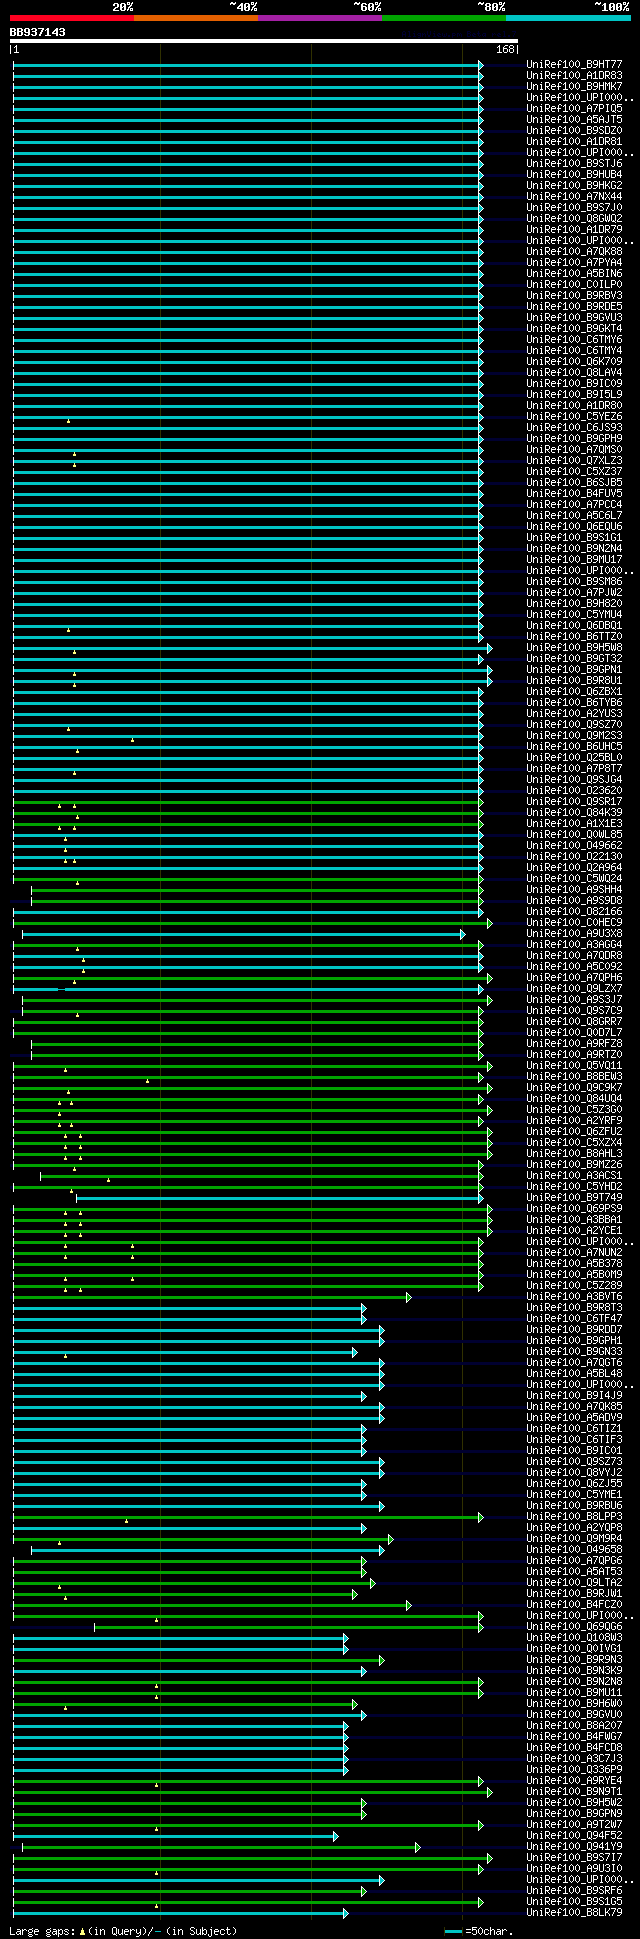The height and width of the screenshot is (1939, 640).
Task: Click the UniRef100_Q336P9 label
Action: [575, 1770]
